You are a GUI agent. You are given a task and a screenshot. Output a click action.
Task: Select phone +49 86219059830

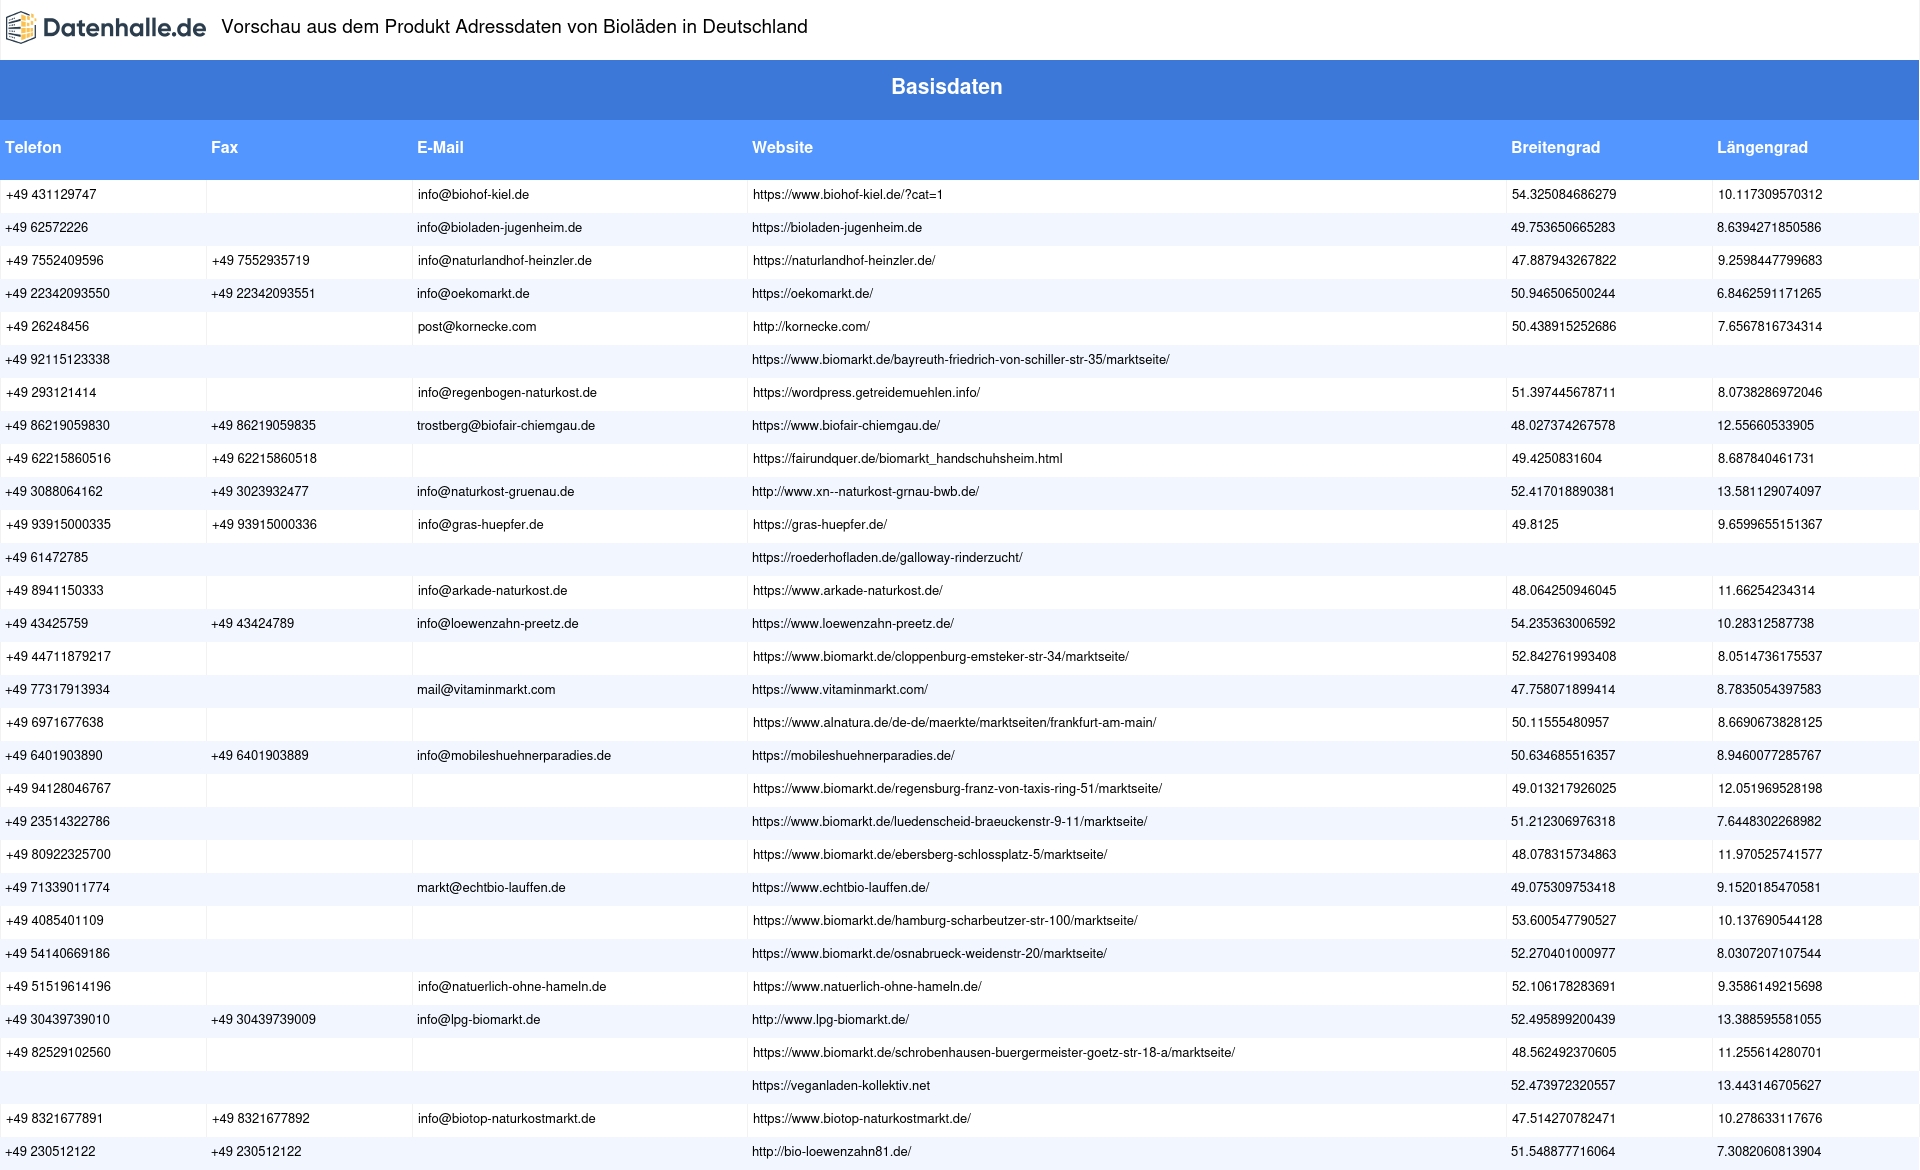[57, 426]
